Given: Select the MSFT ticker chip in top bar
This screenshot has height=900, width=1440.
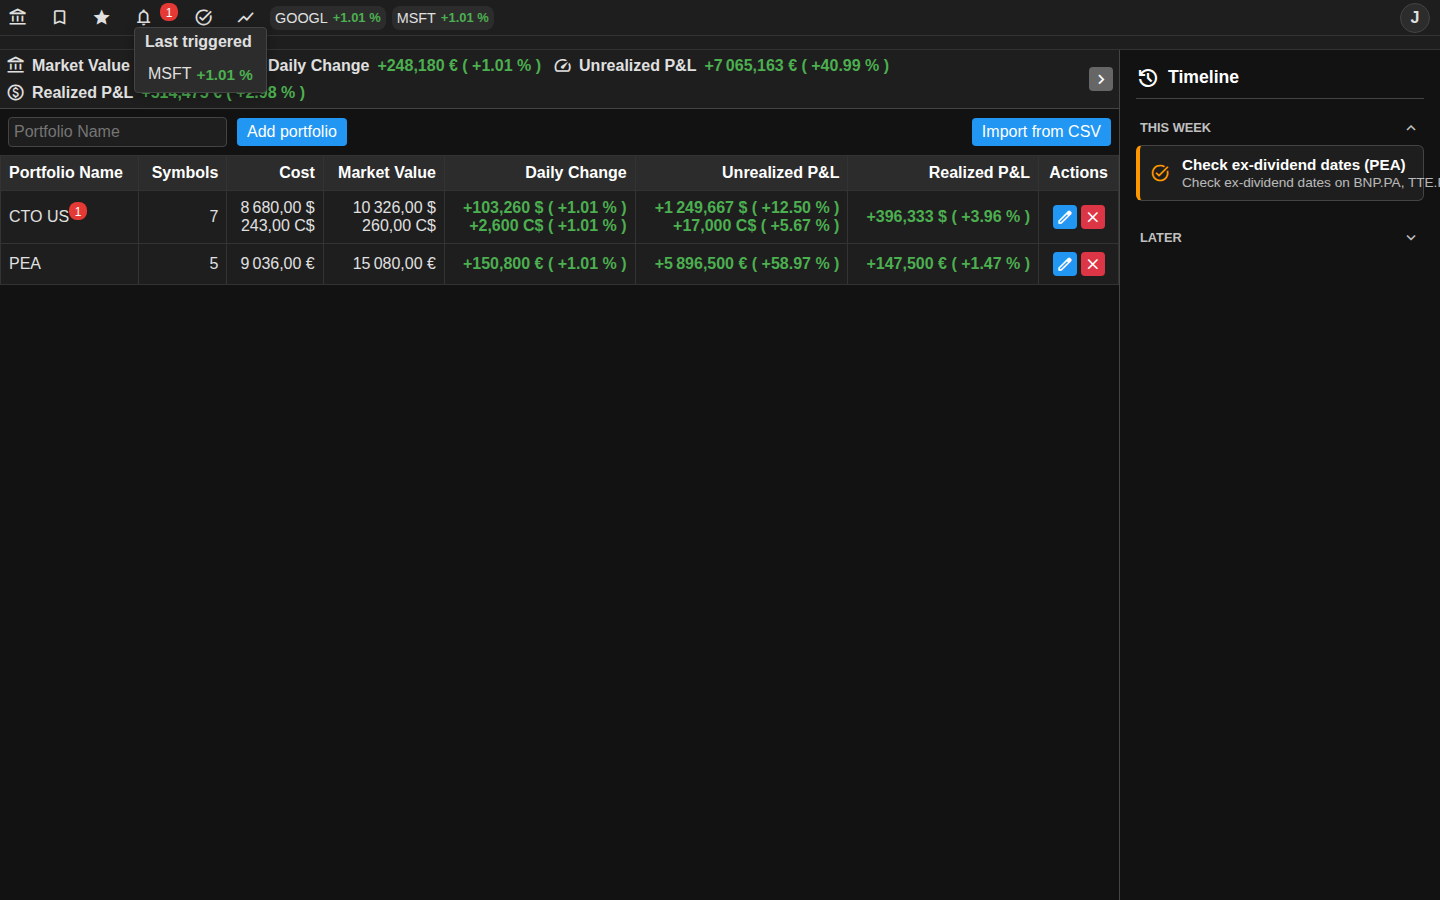Looking at the screenshot, I should coord(443,18).
